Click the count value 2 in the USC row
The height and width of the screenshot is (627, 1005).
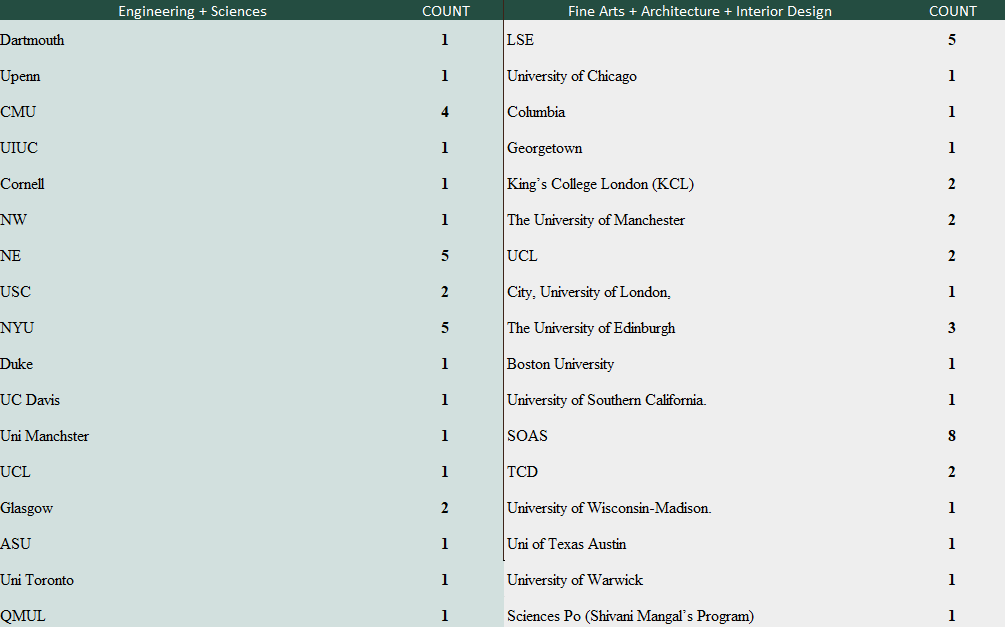point(445,292)
